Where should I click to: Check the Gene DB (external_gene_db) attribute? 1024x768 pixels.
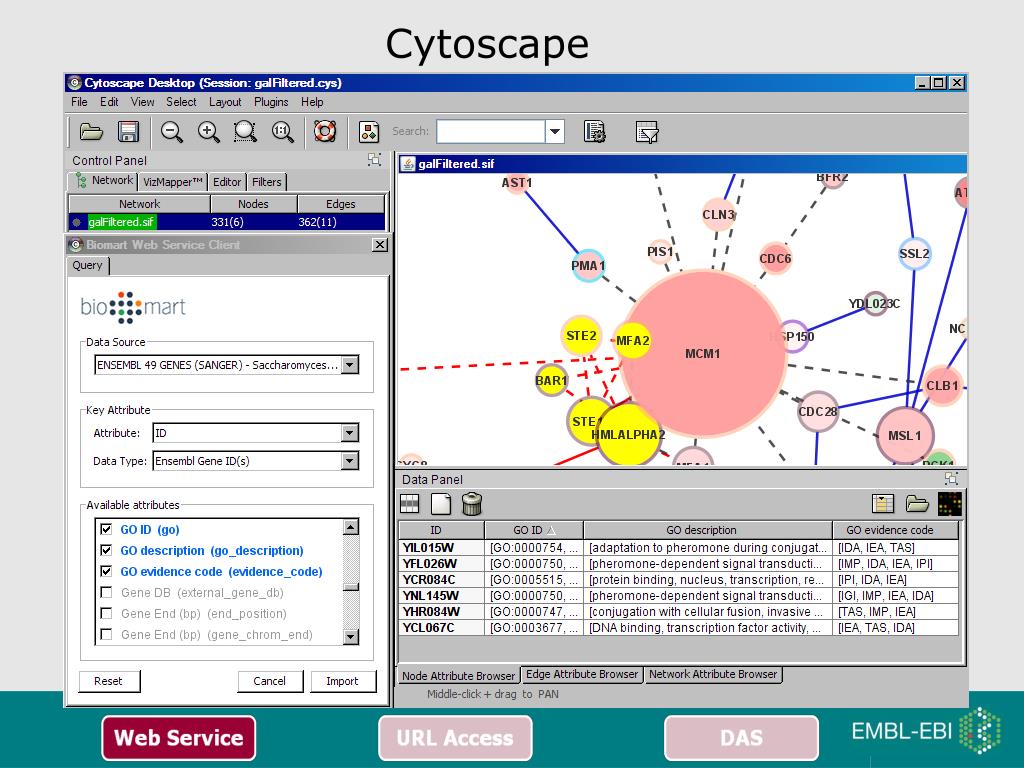pyautogui.click(x=106, y=592)
